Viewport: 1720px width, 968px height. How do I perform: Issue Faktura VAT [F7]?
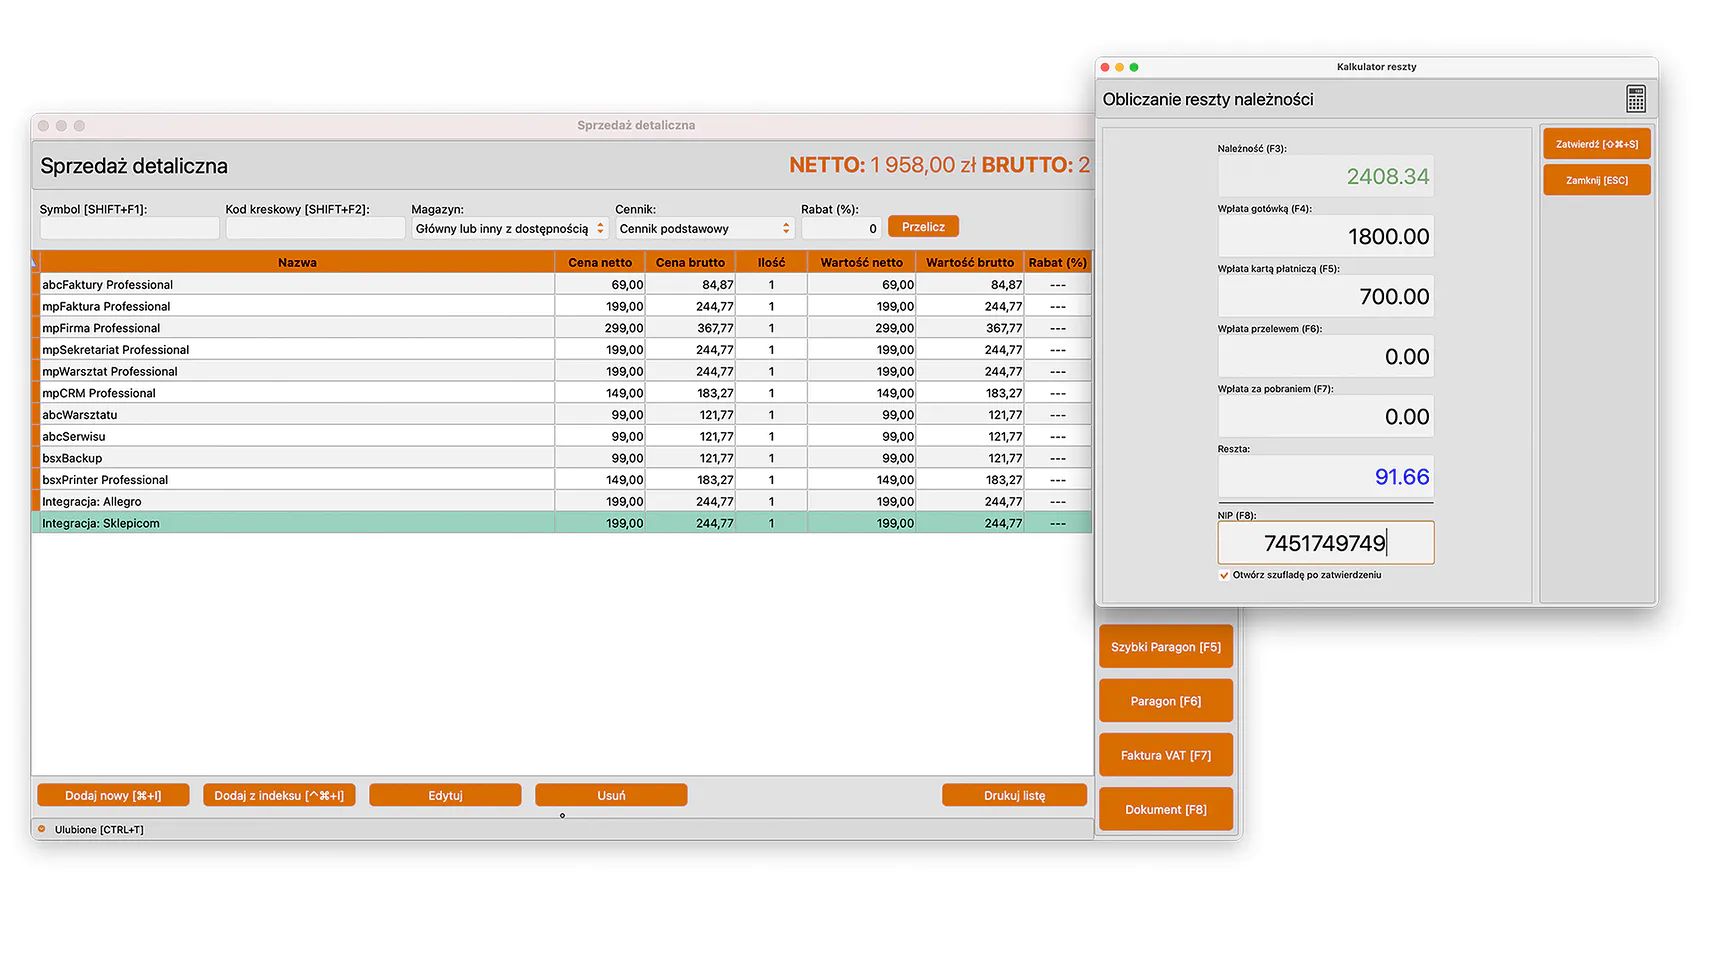click(1165, 755)
